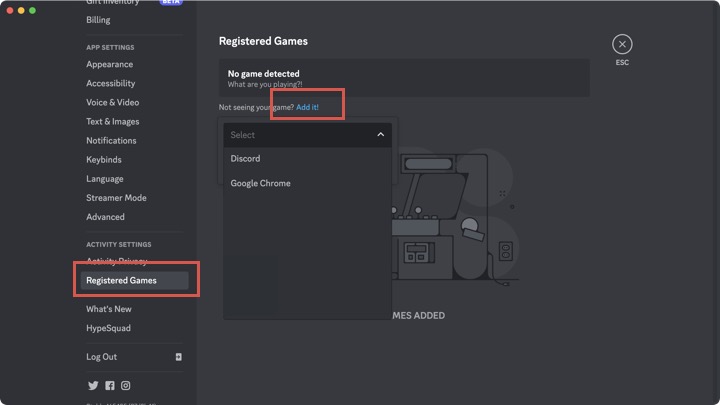Switch to Streamer Mode settings
Image resolution: width=720 pixels, height=405 pixels.
116,198
